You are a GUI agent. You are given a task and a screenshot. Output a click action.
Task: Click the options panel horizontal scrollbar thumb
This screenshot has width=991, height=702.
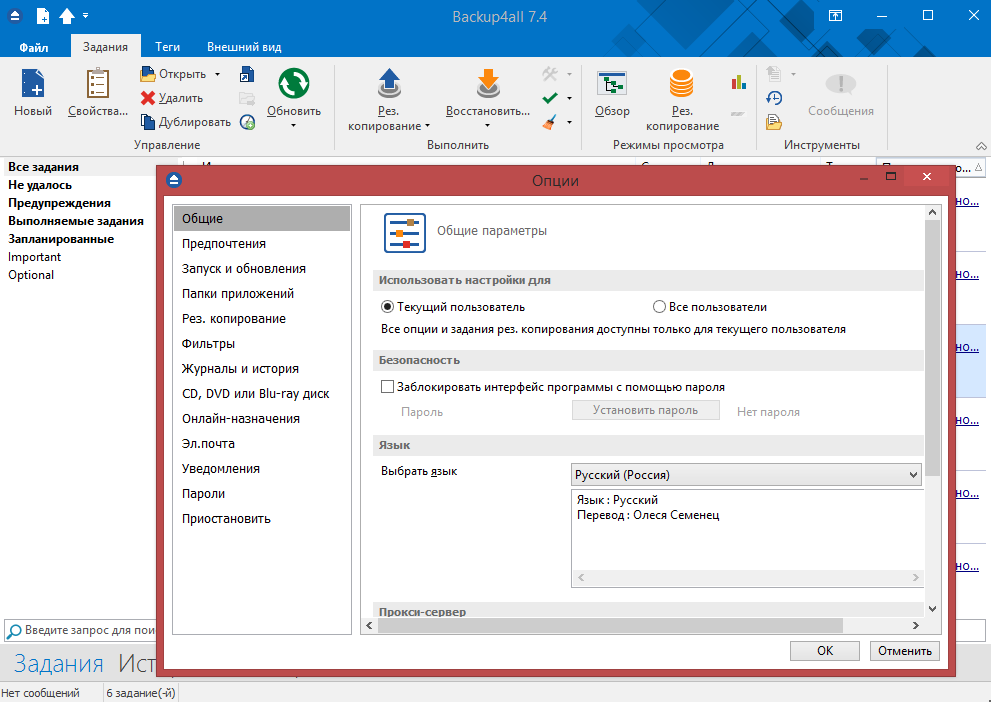point(611,626)
